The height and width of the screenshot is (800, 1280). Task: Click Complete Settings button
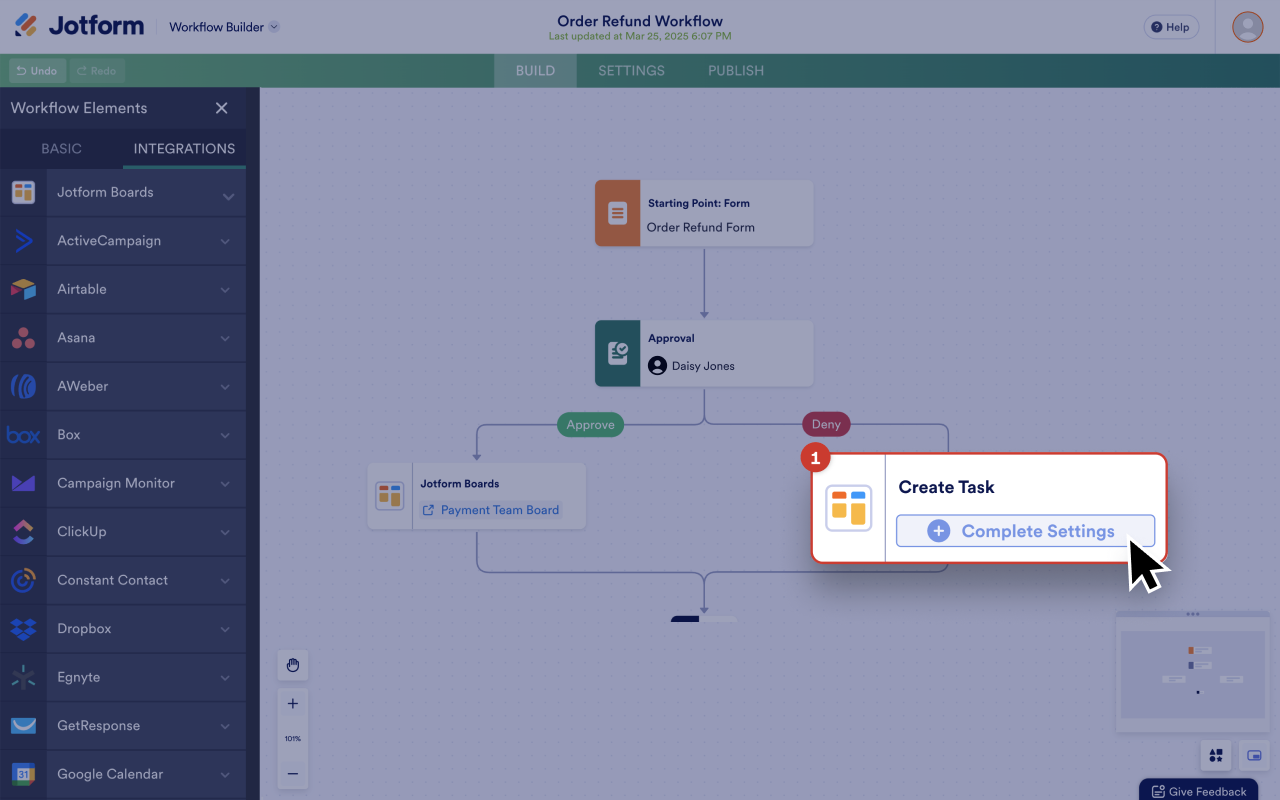[x=1025, y=531]
